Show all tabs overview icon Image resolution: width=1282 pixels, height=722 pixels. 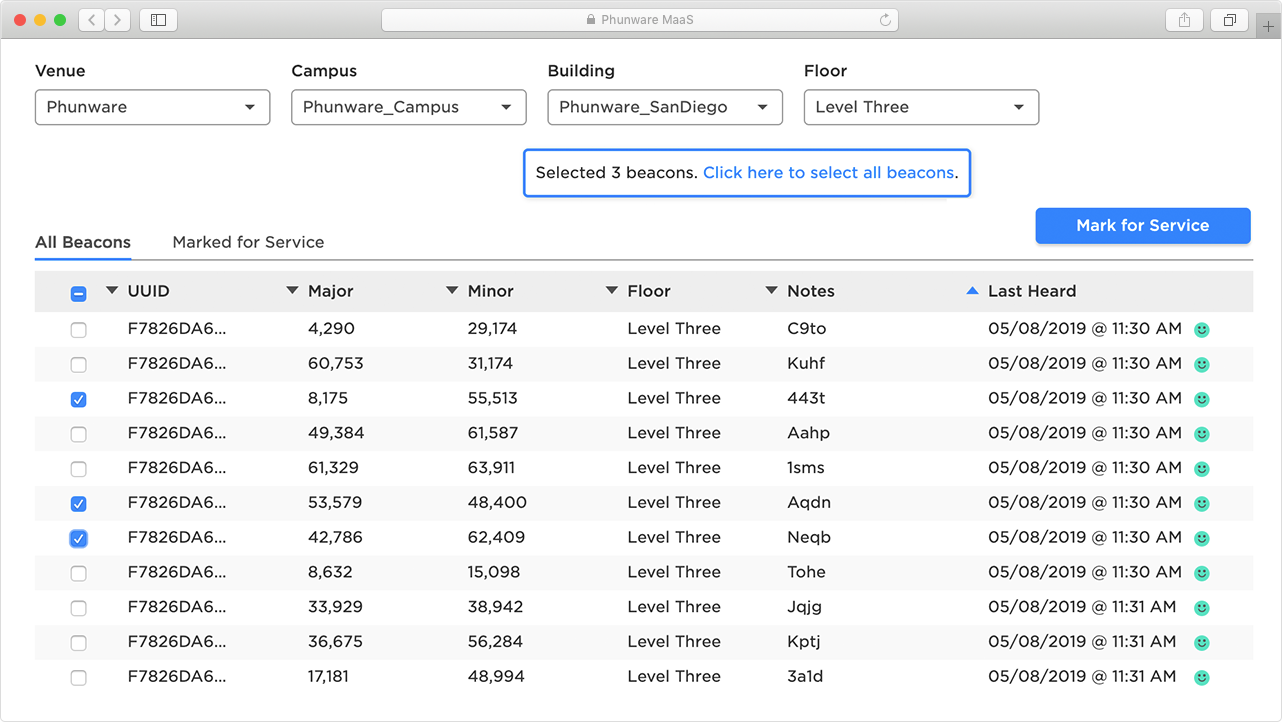click(x=1229, y=20)
